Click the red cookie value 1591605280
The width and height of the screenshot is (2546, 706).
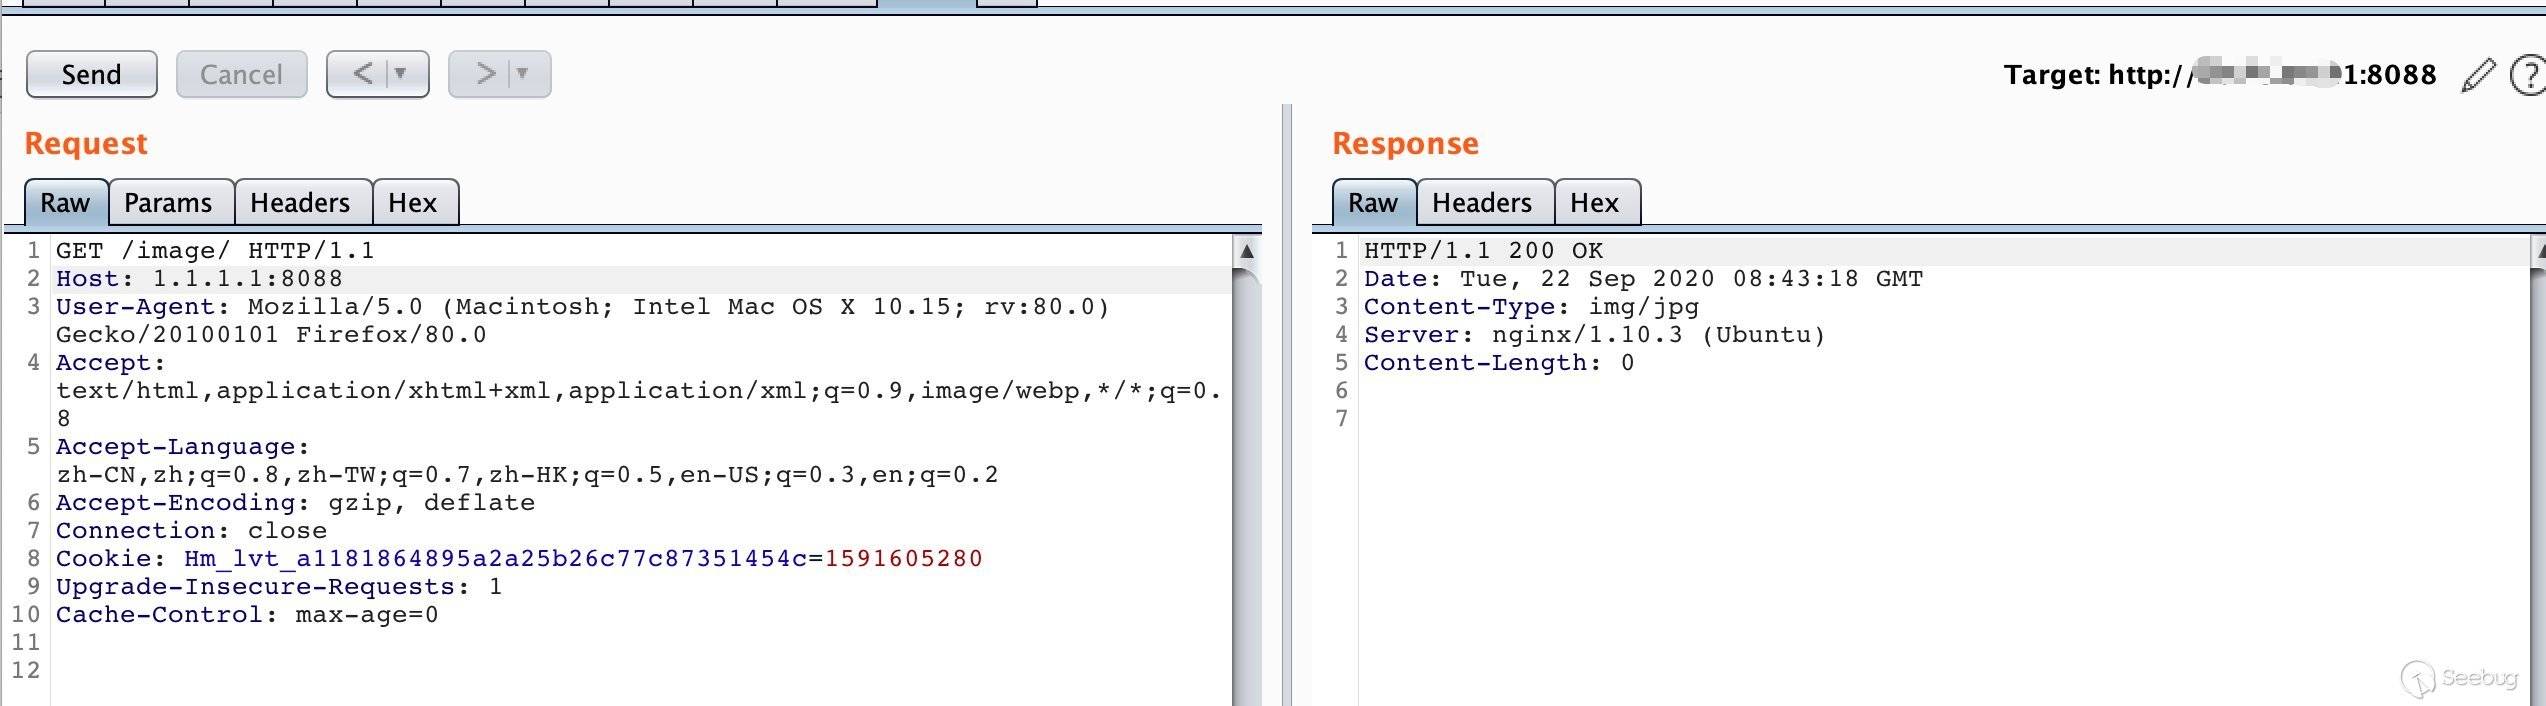903,559
